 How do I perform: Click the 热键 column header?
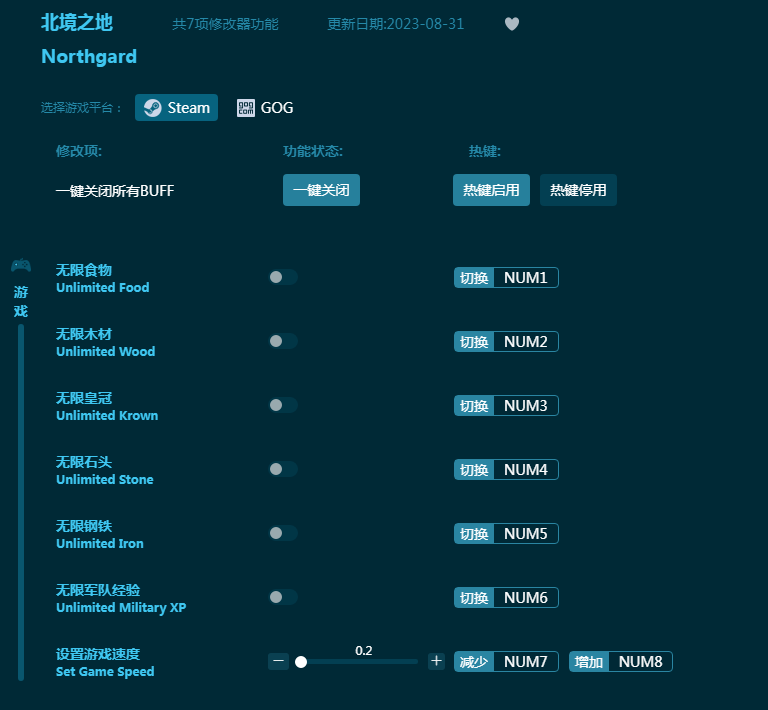click(485, 151)
